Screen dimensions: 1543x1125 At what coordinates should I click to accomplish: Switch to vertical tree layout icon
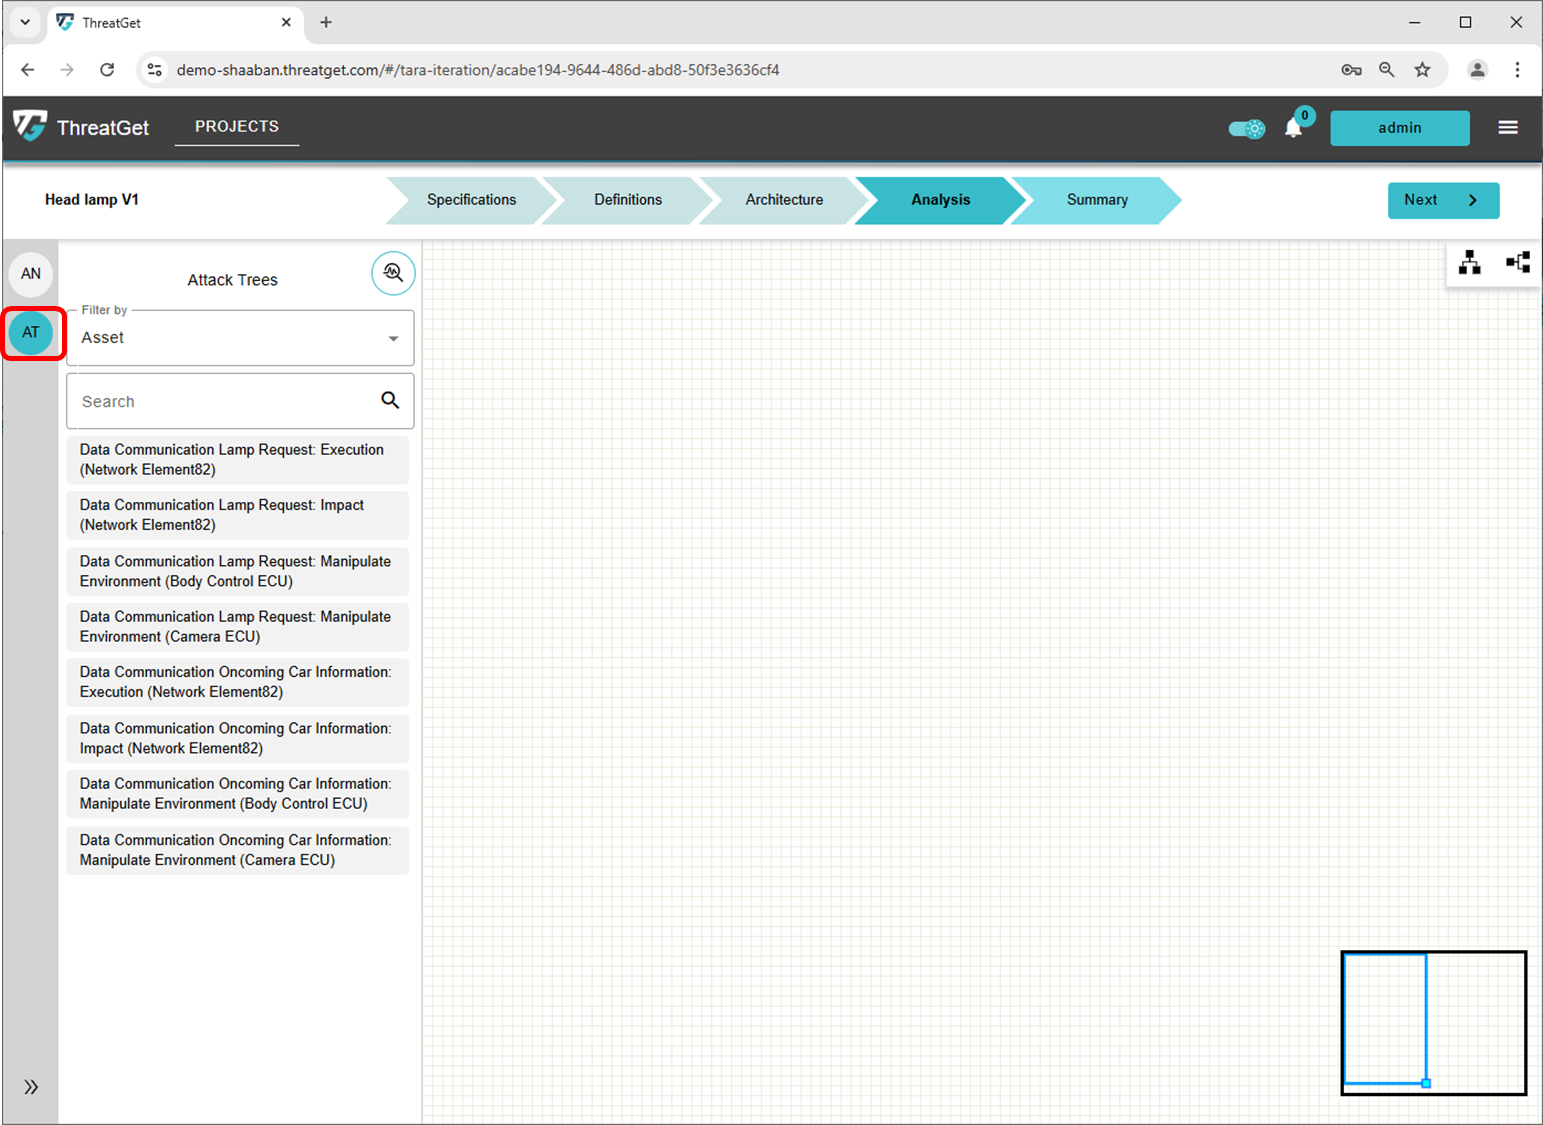pos(1469,263)
